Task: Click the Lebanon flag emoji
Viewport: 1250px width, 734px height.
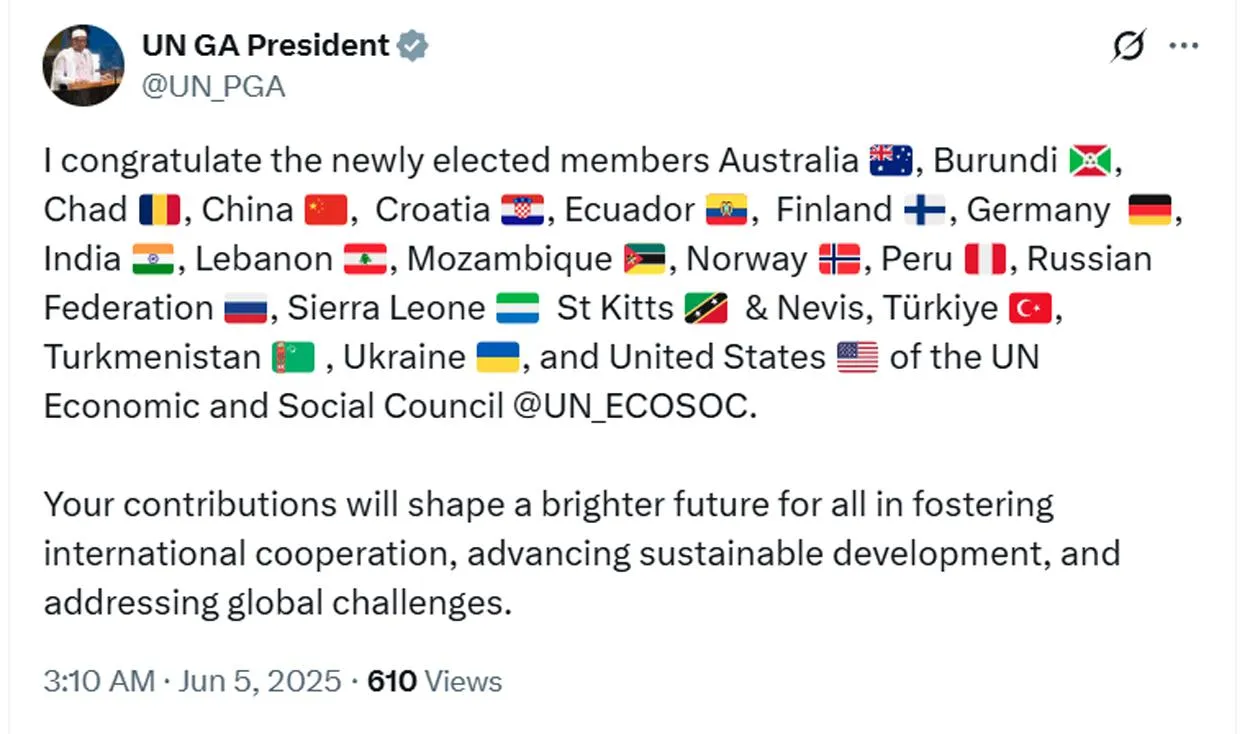Action: (x=365, y=259)
